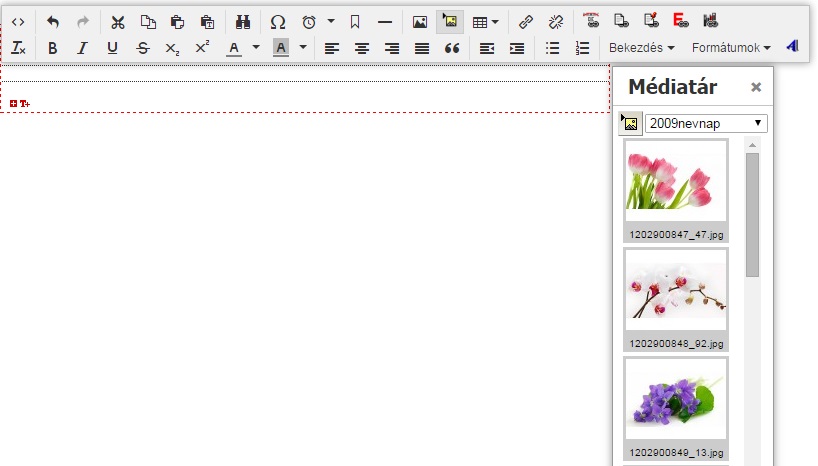Click the blockquote icon
The image size is (818, 466).
point(452,48)
